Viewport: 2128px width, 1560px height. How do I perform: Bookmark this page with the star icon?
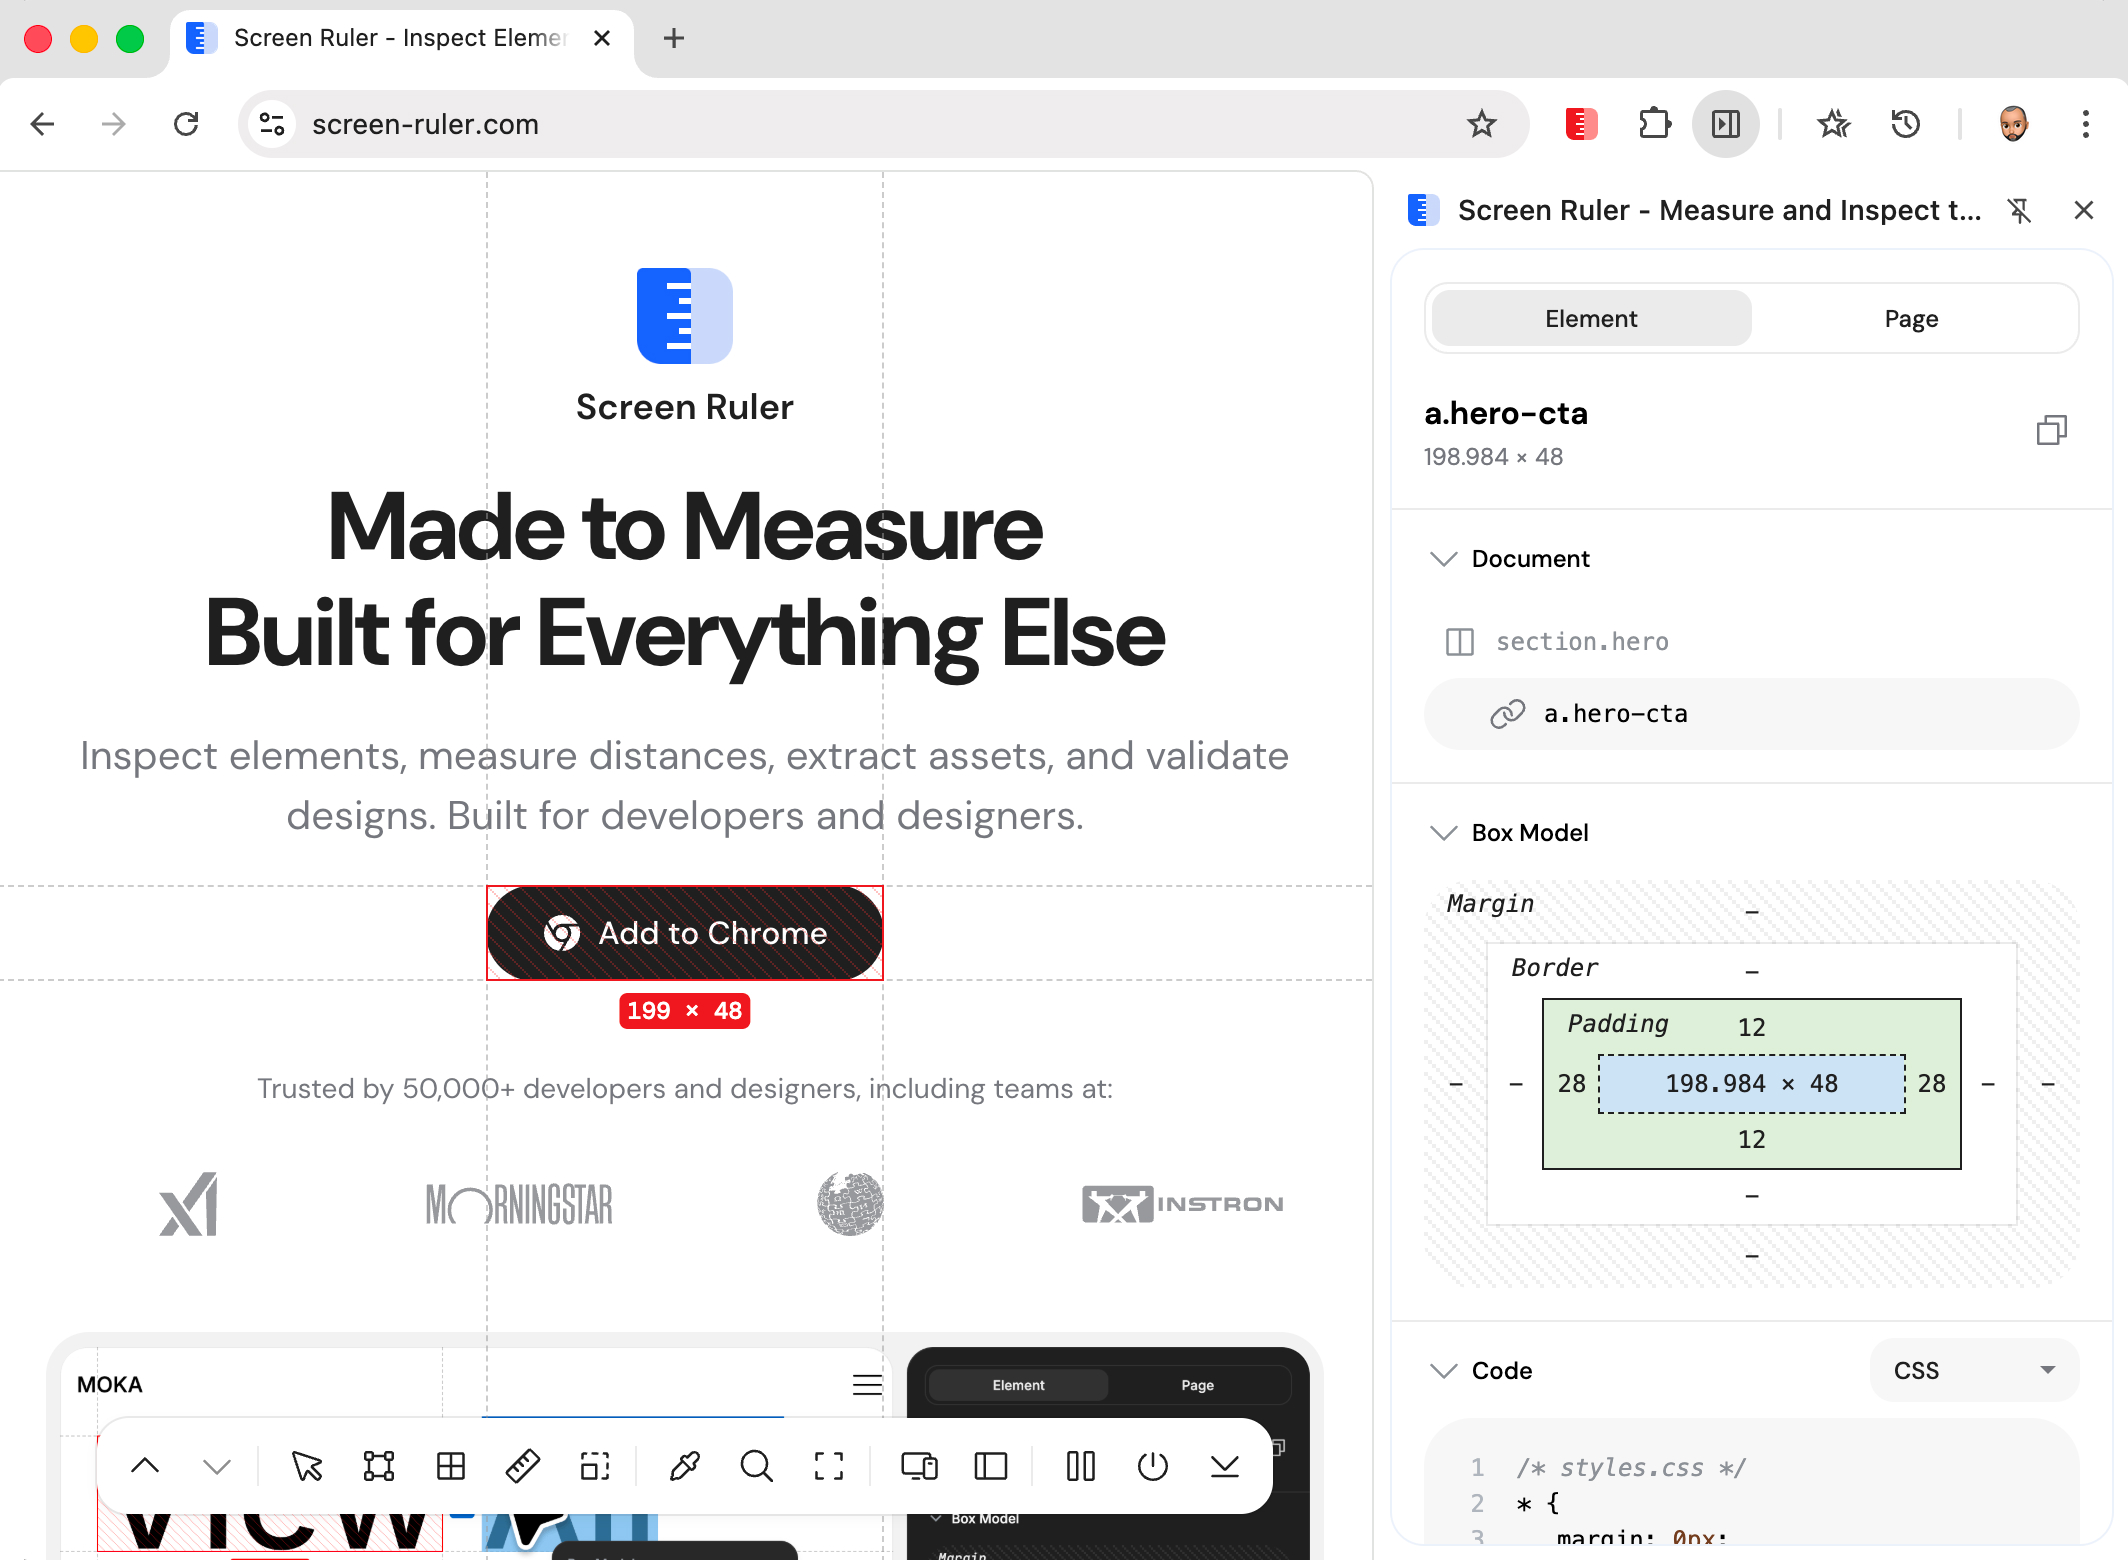tap(1482, 124)
